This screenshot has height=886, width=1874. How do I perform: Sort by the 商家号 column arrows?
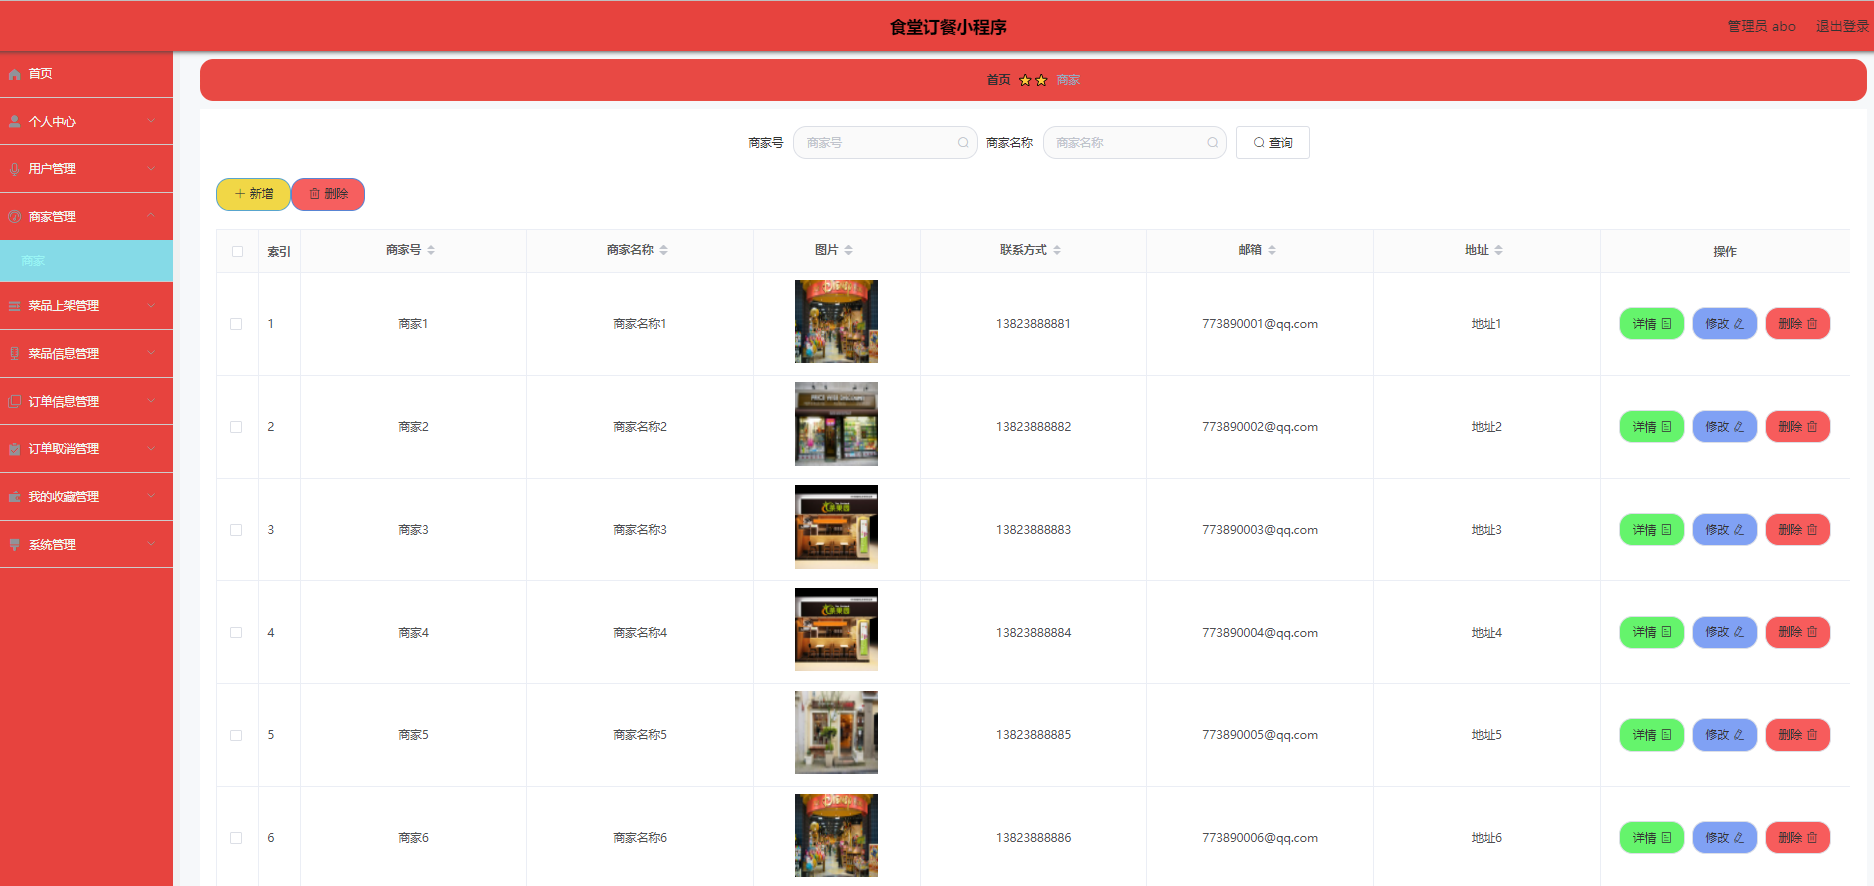431,250
